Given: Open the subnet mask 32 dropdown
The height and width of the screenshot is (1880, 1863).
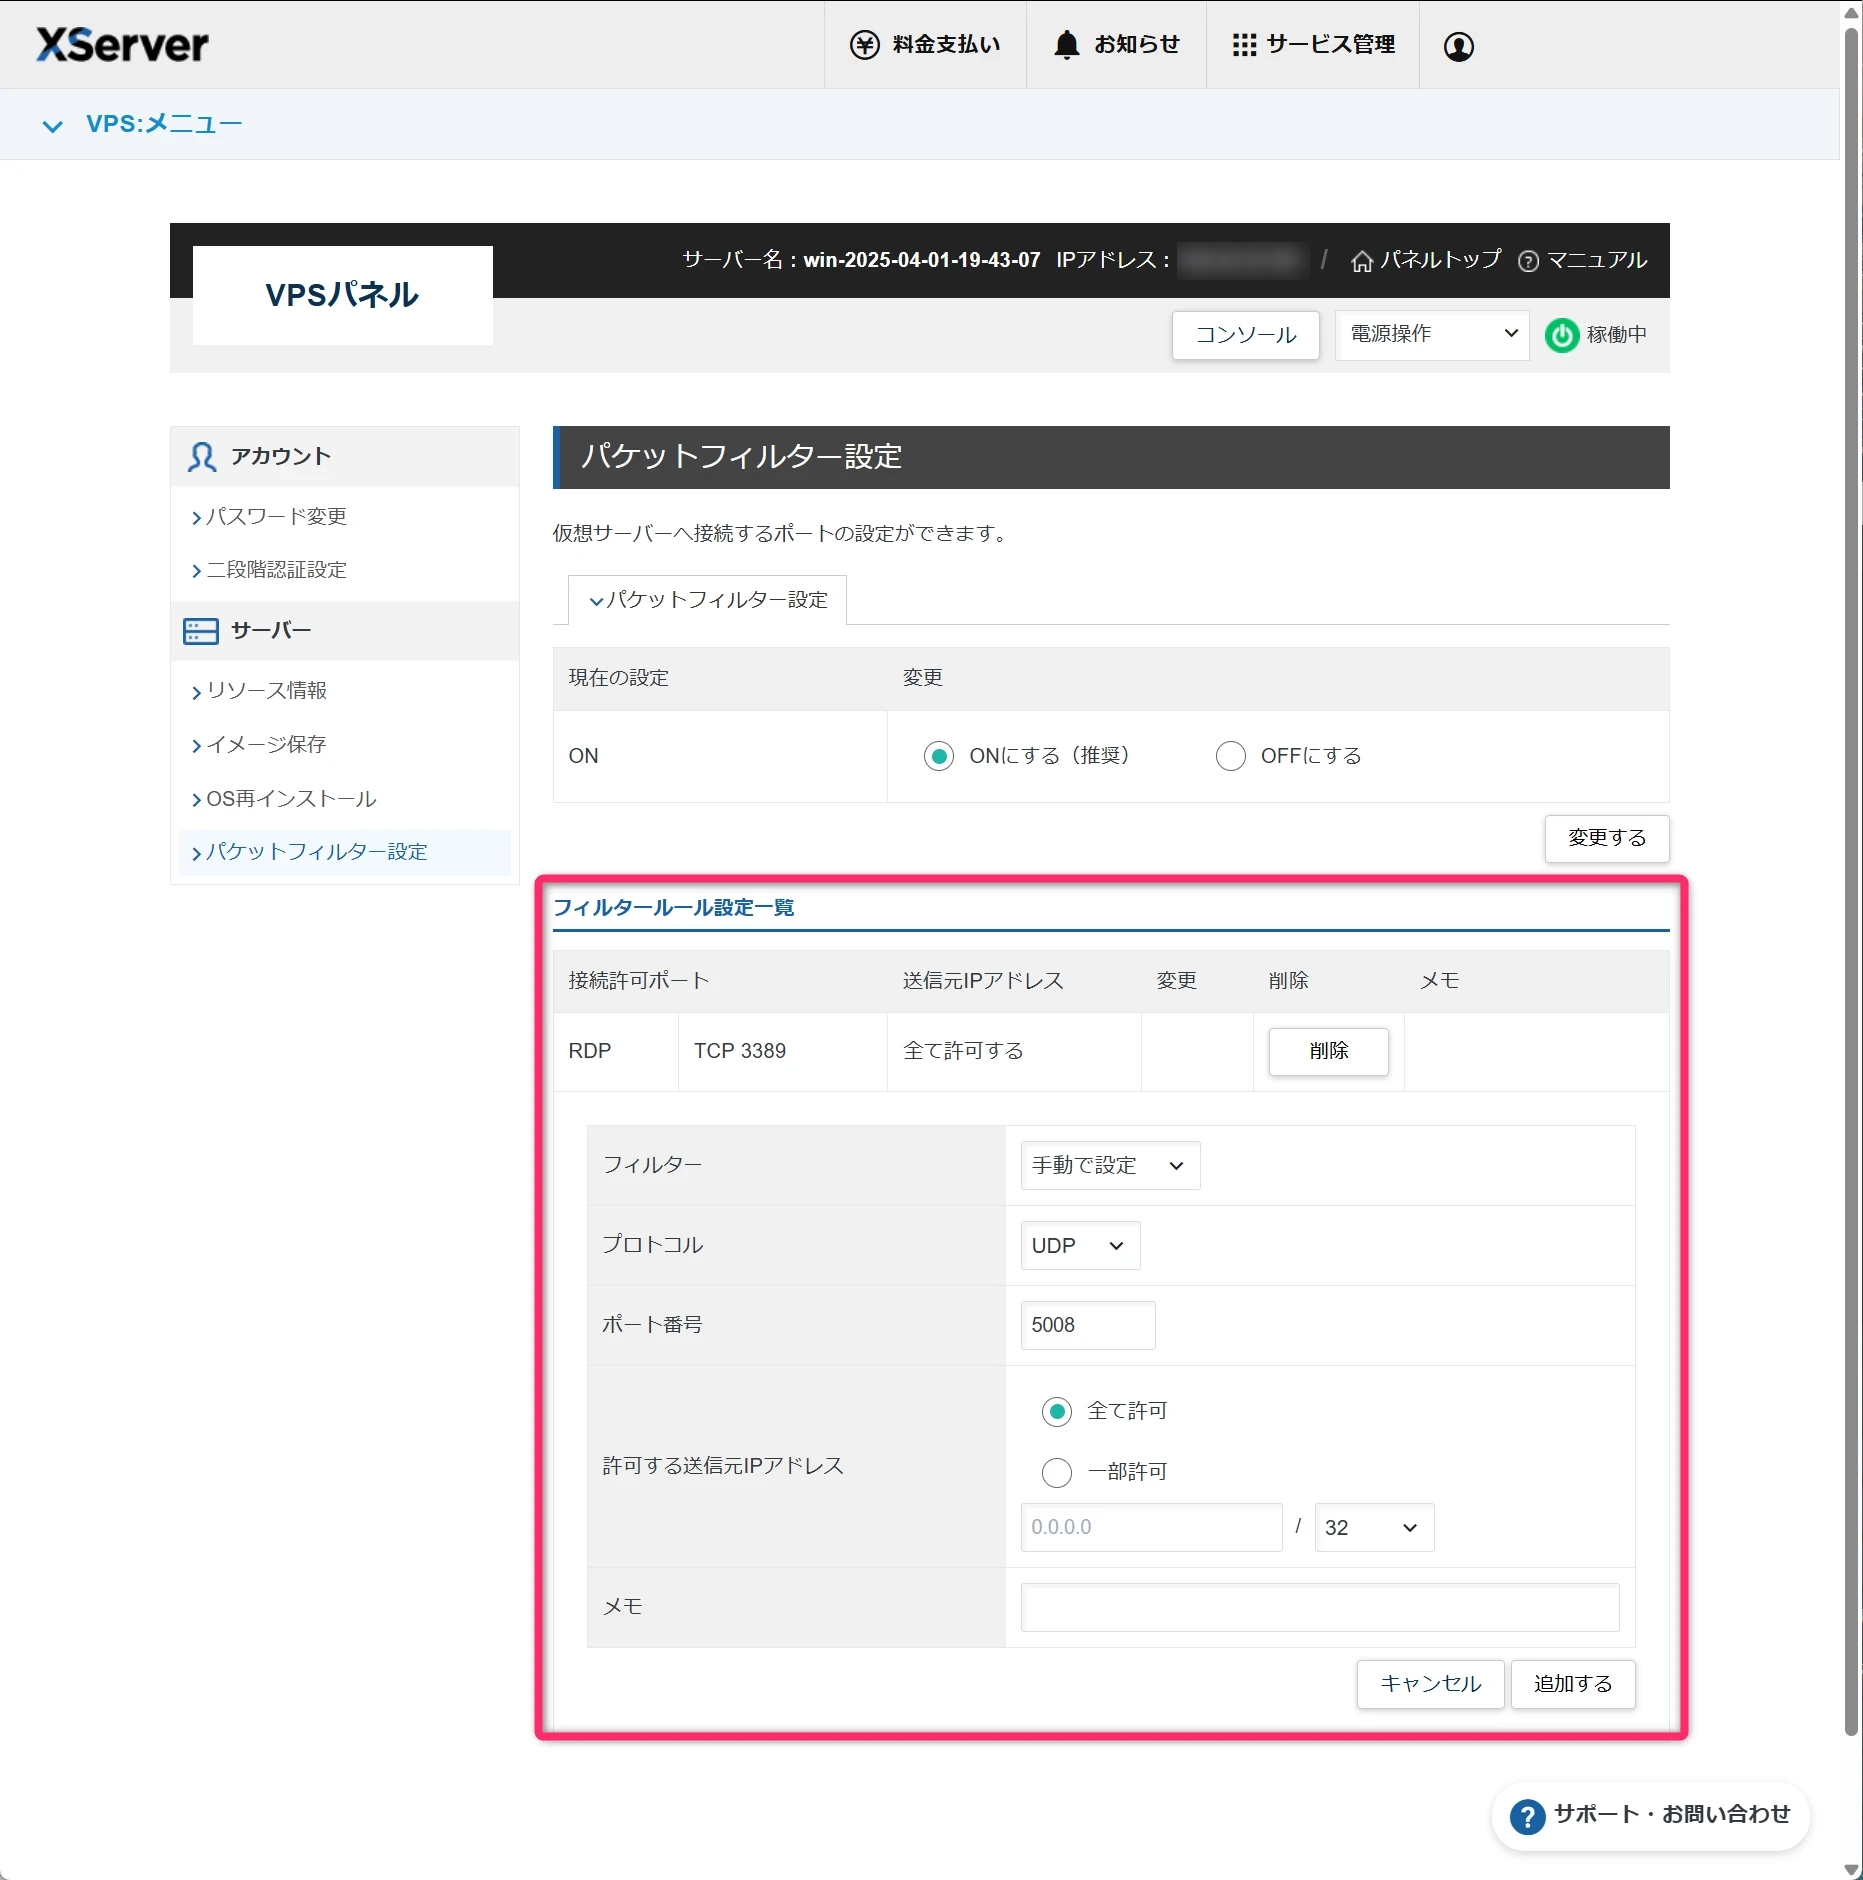Looking at the screenshot, I should click(x=1374, y=1527).
